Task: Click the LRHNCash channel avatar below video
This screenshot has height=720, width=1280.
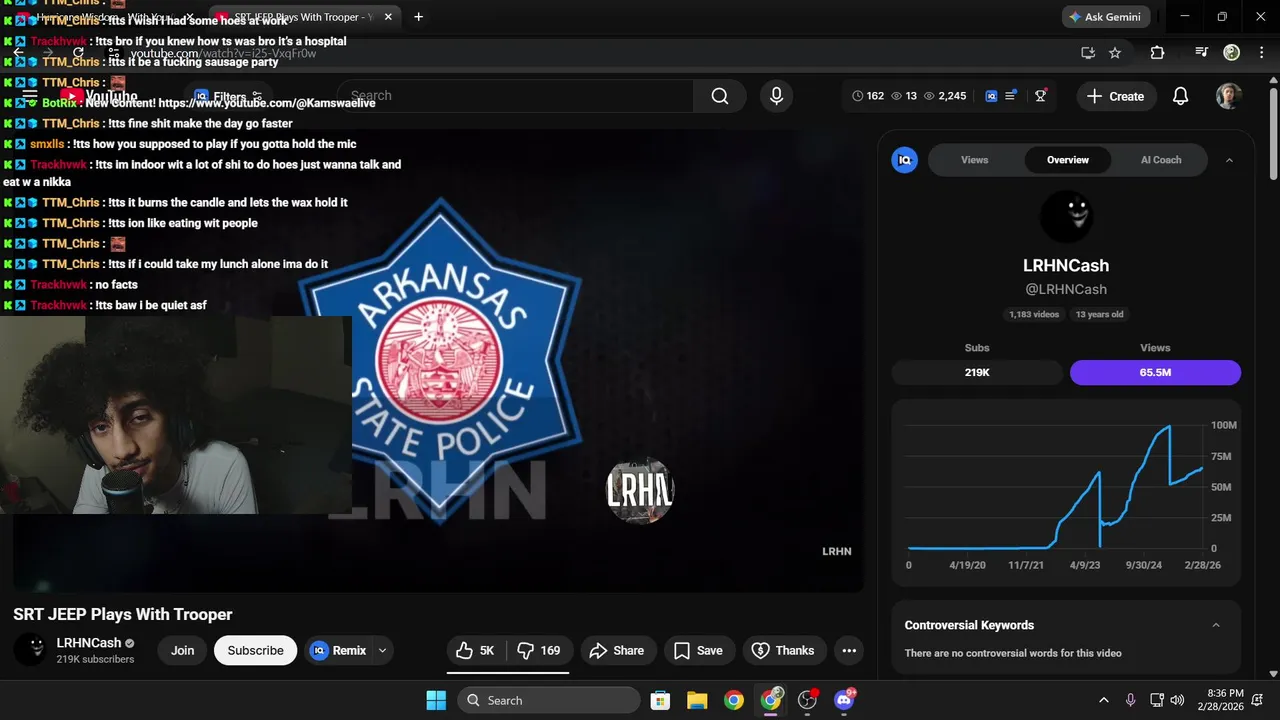Action: [x=30, y=650]
